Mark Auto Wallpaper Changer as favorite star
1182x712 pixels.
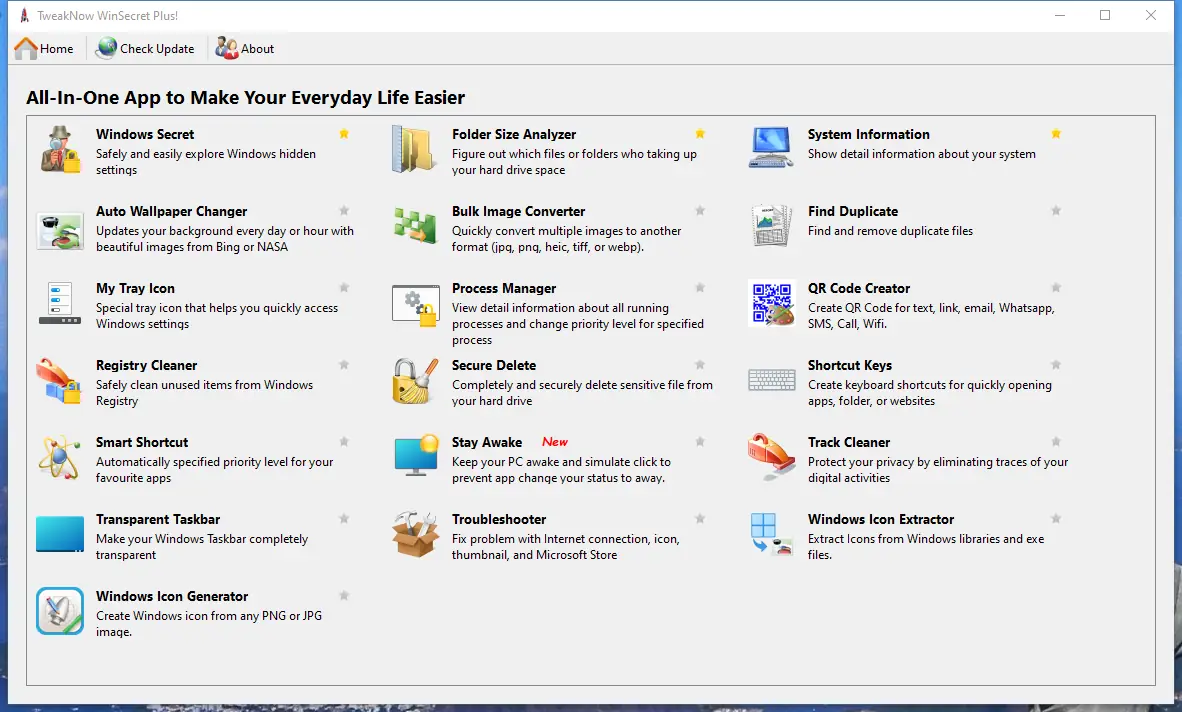click(344, 211)
